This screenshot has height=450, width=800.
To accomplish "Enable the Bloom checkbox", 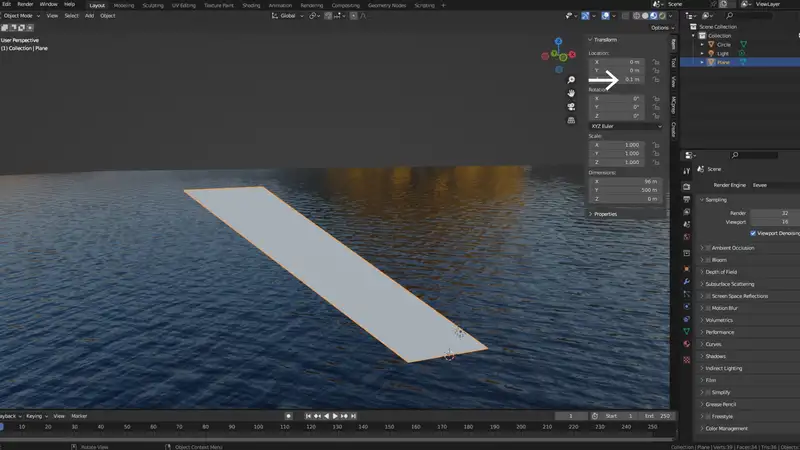I will coord(707,259).
